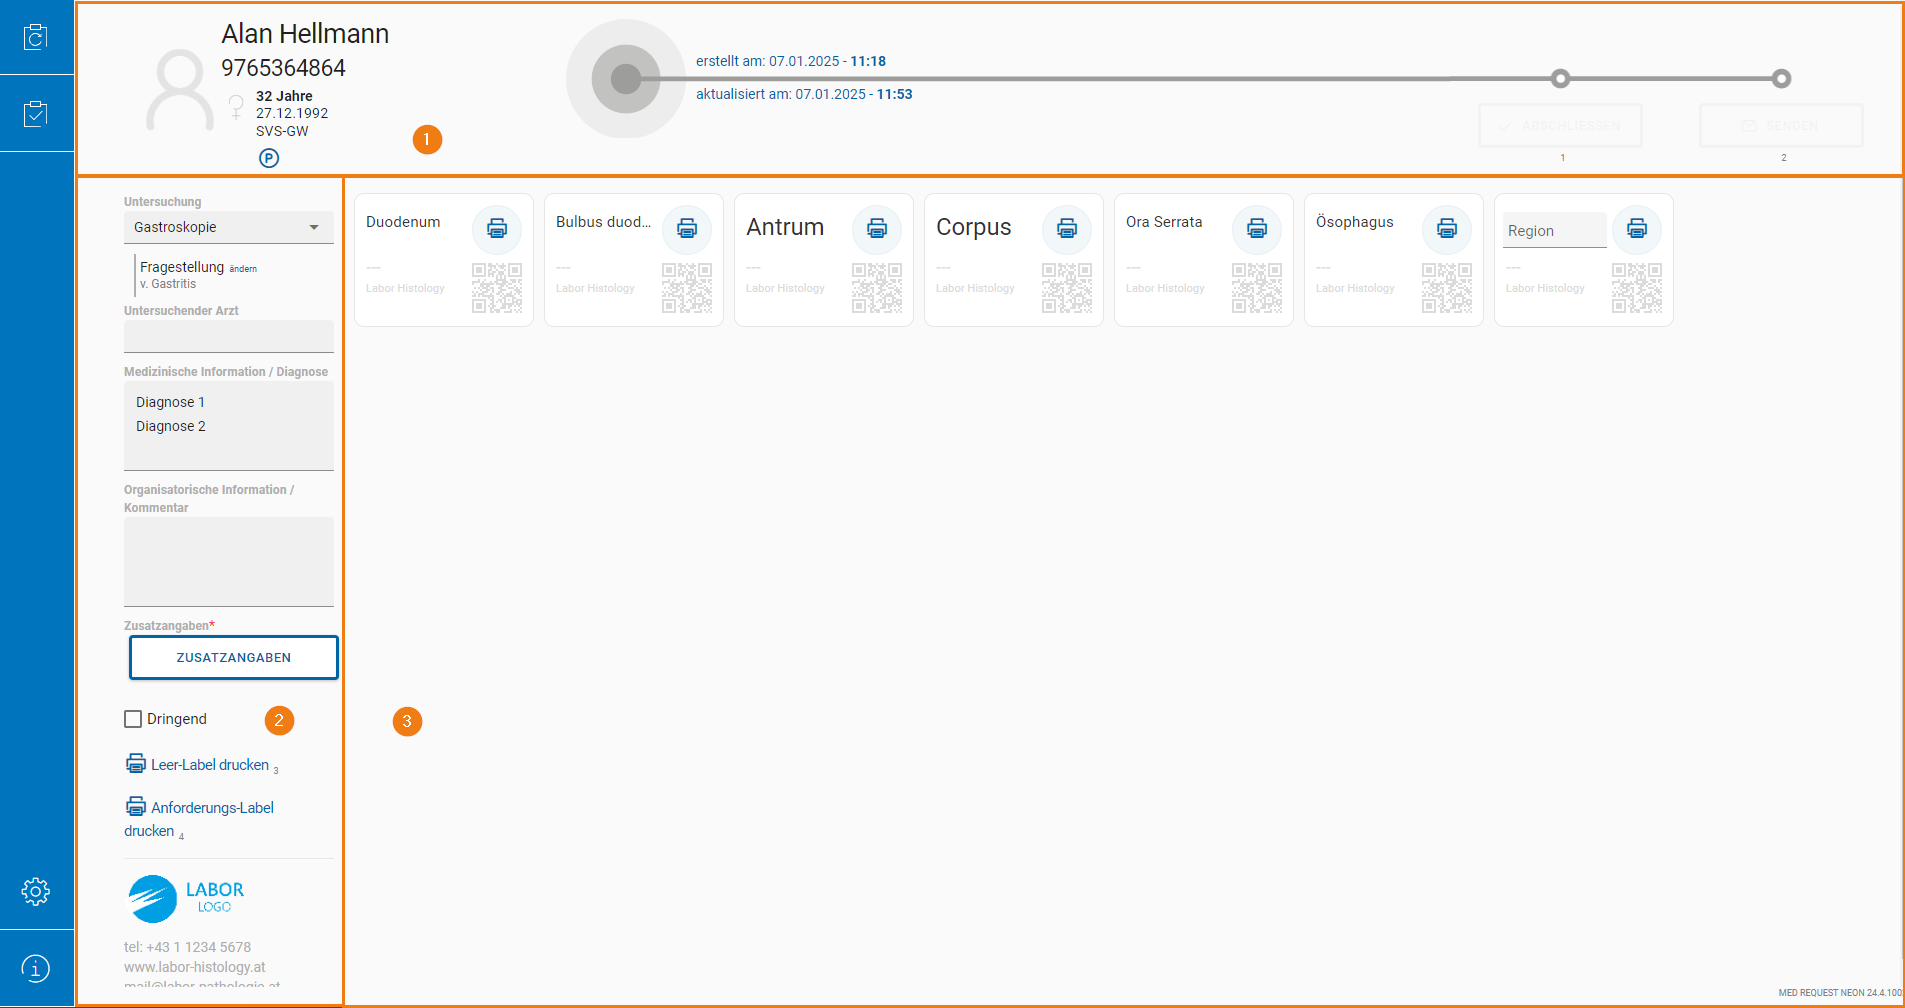The height and width of the screenshot is (1008, 1905).
Task: Click printer icon beside Anforderungs-Label drucken
Action: pyautogui.click(x=136, y=806)
